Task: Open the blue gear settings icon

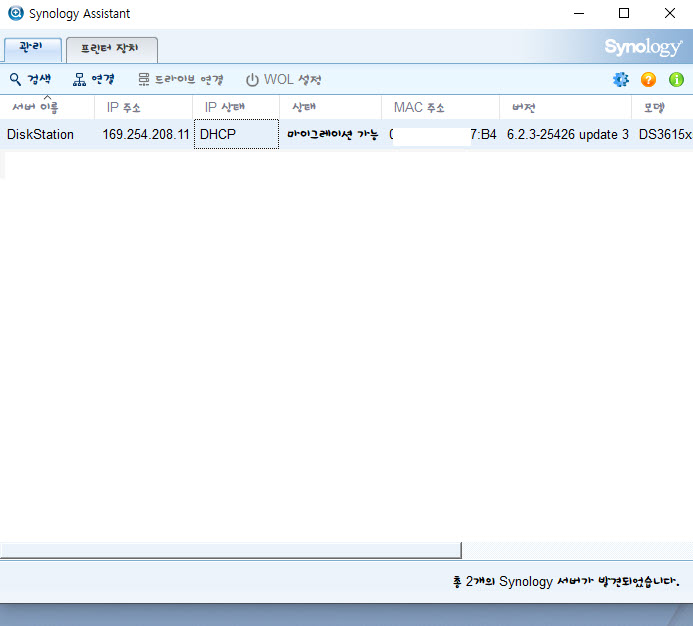Action: pos(621,80)
